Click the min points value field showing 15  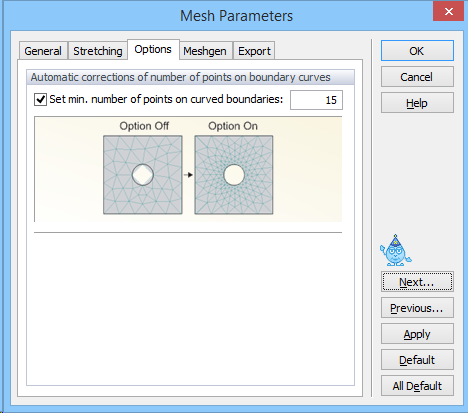pyautogui.click(x=316, y=100)
